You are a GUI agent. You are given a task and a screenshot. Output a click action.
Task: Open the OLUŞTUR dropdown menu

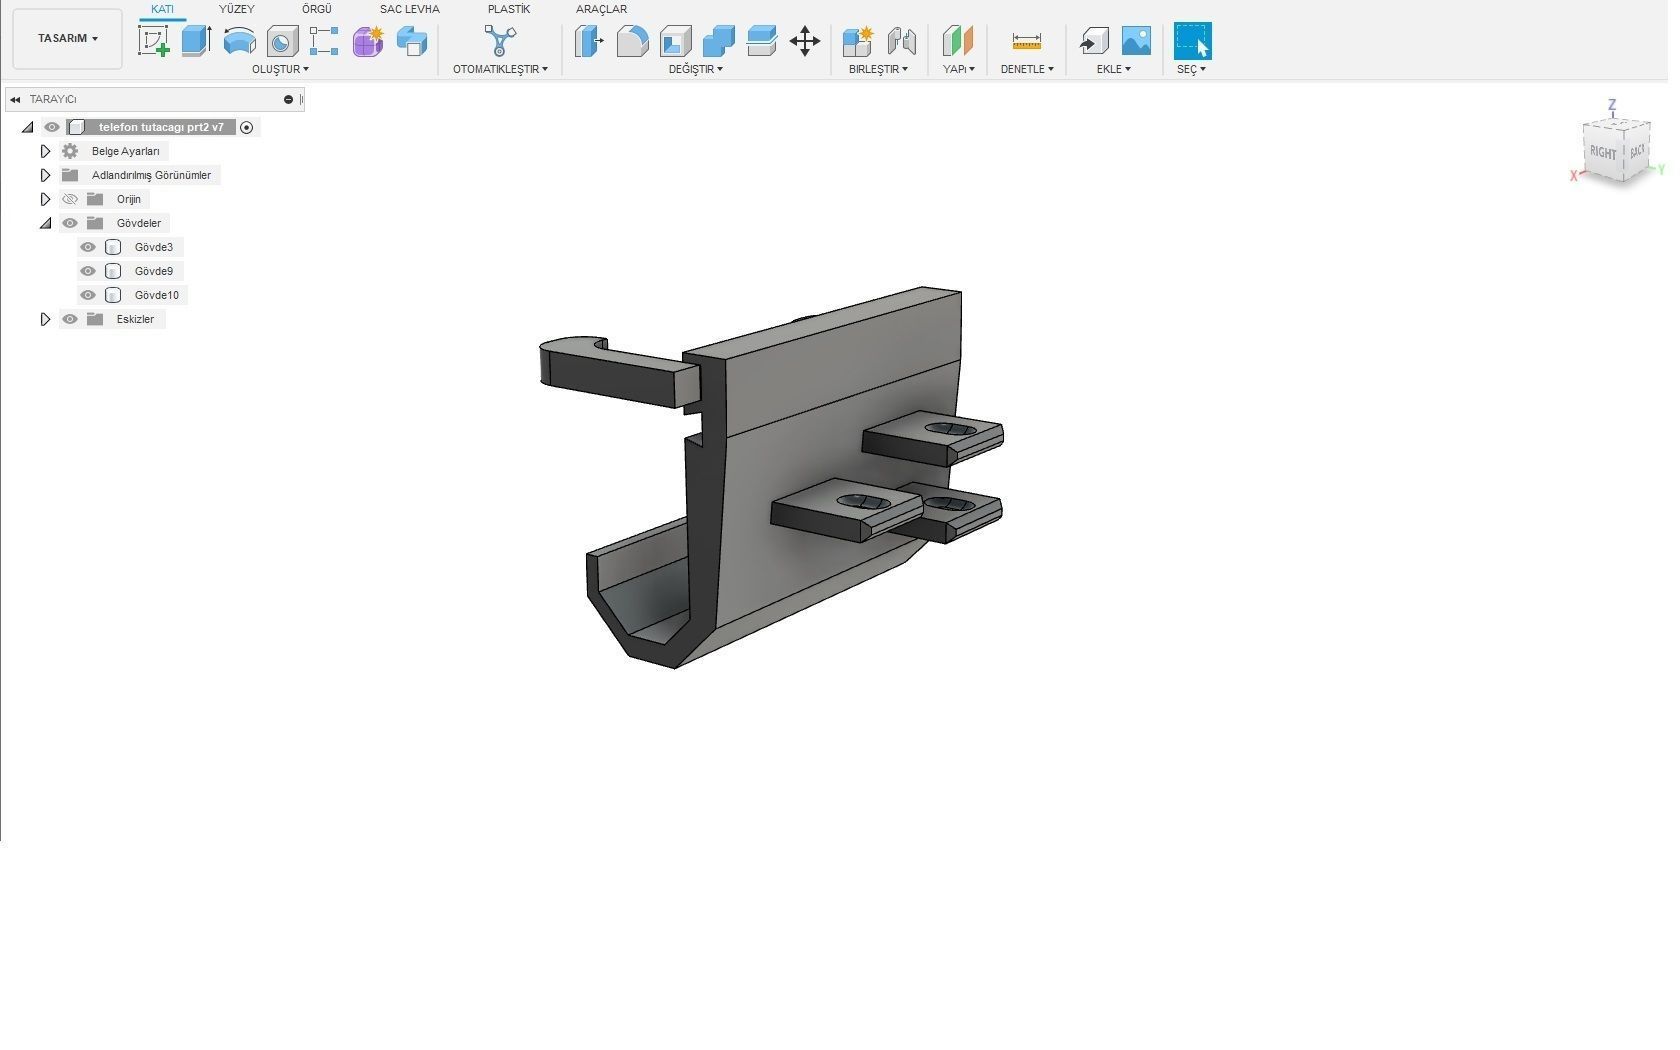(280, 69)
